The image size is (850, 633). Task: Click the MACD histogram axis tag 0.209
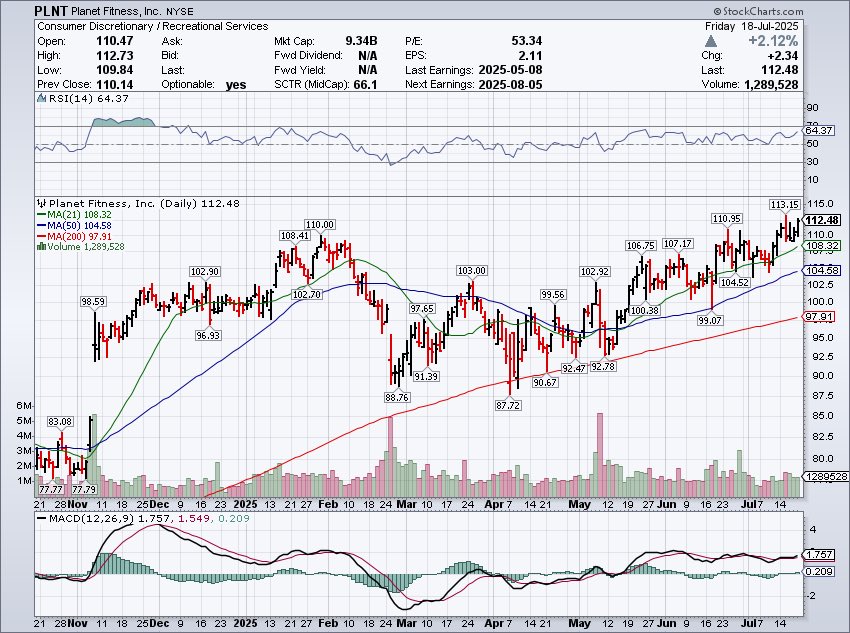tap(819, 571)
